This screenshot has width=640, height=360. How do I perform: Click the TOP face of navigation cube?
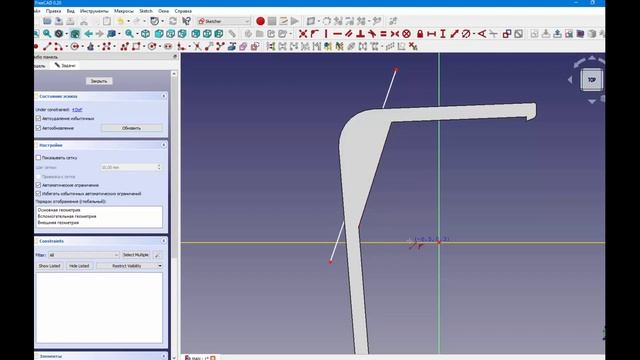(x=591, y=80)
